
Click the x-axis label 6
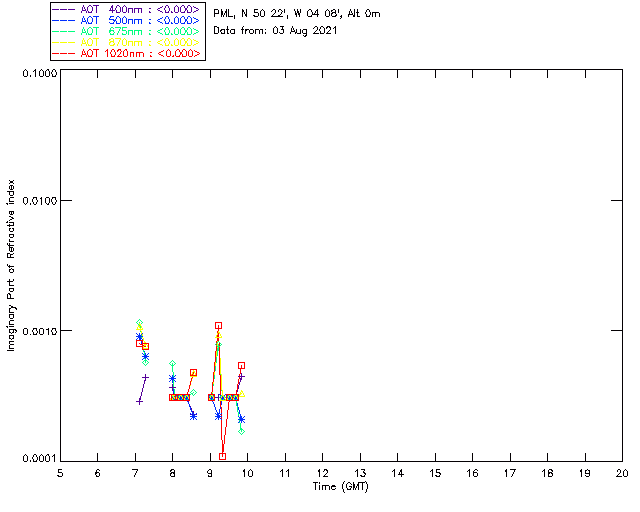tap(98, 473)
